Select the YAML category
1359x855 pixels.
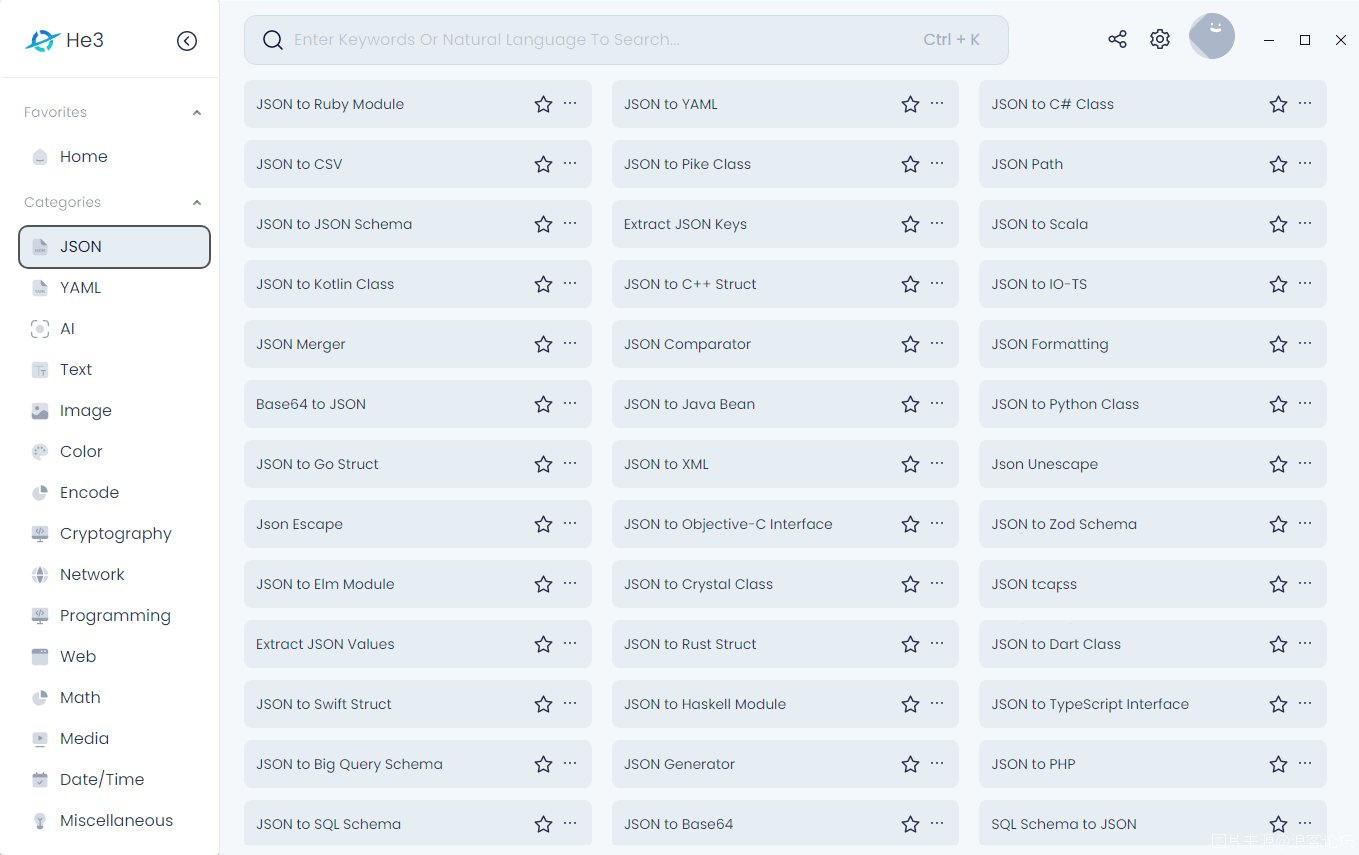pos(114,288)
